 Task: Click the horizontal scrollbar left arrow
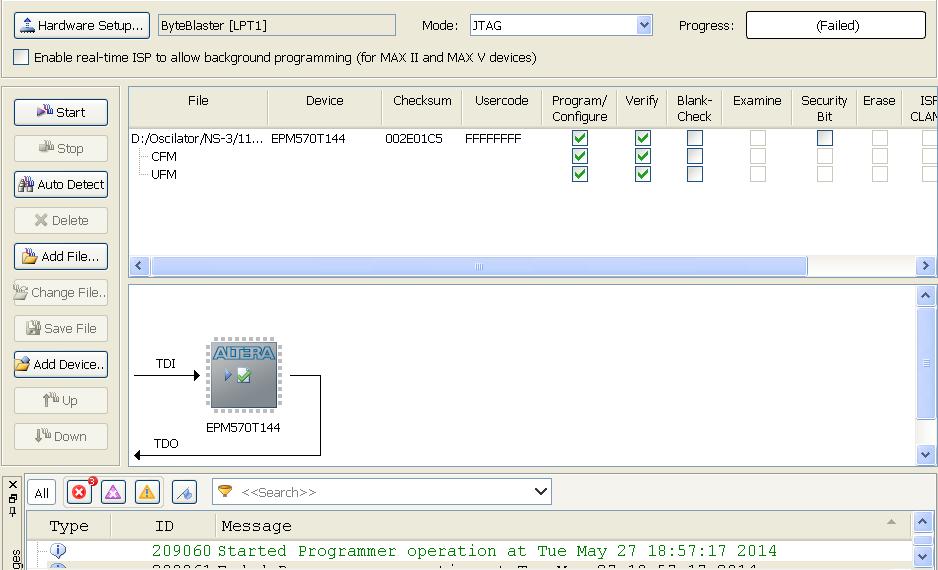[x=139, y=266]
